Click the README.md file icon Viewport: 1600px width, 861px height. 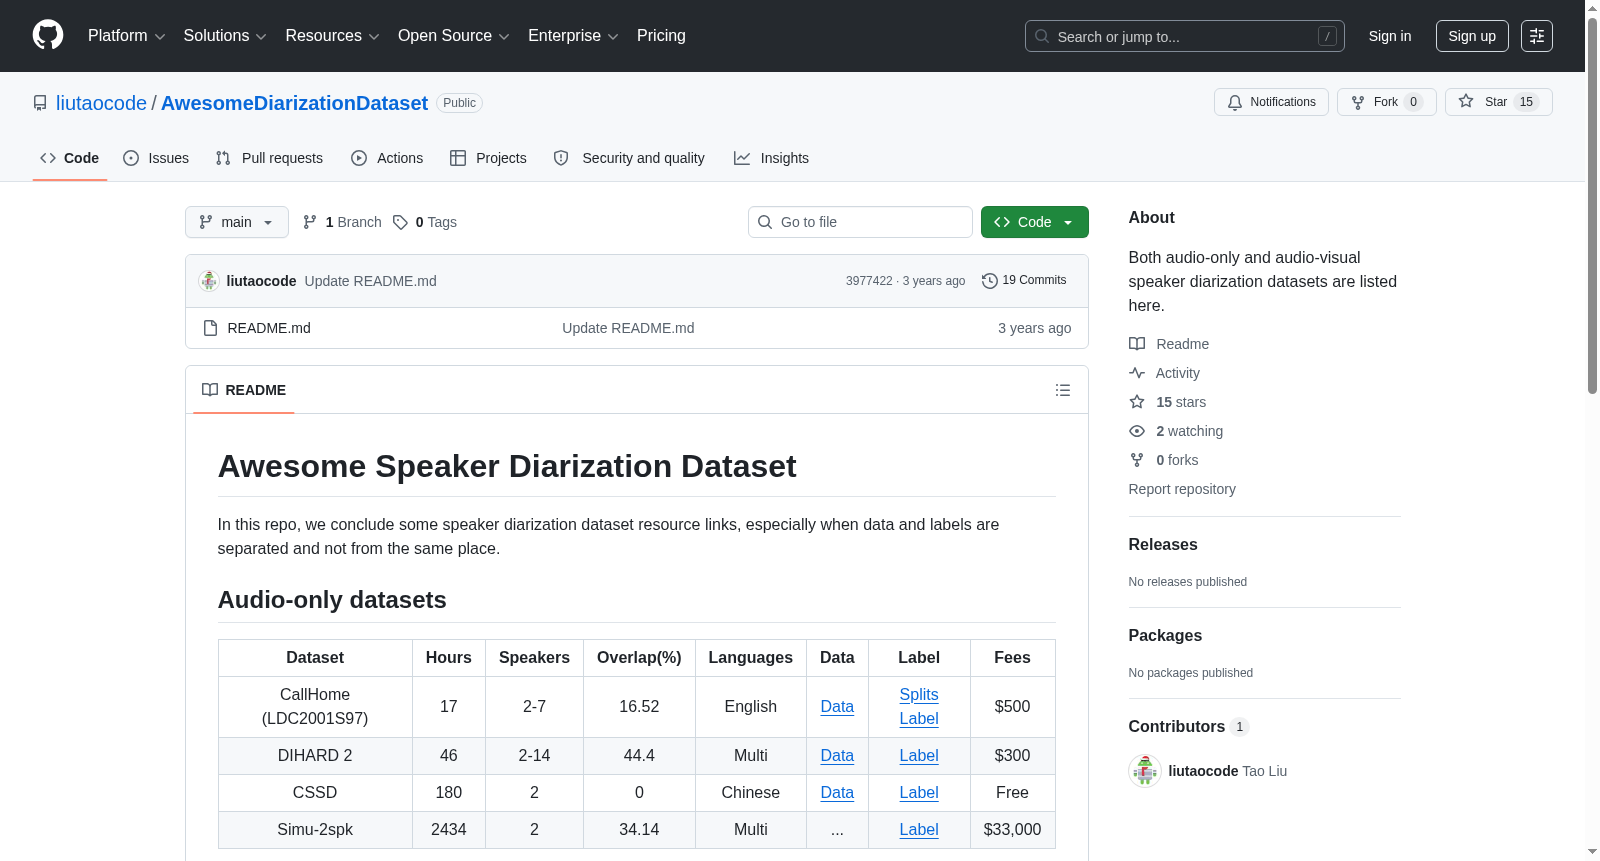click(210, 328)
